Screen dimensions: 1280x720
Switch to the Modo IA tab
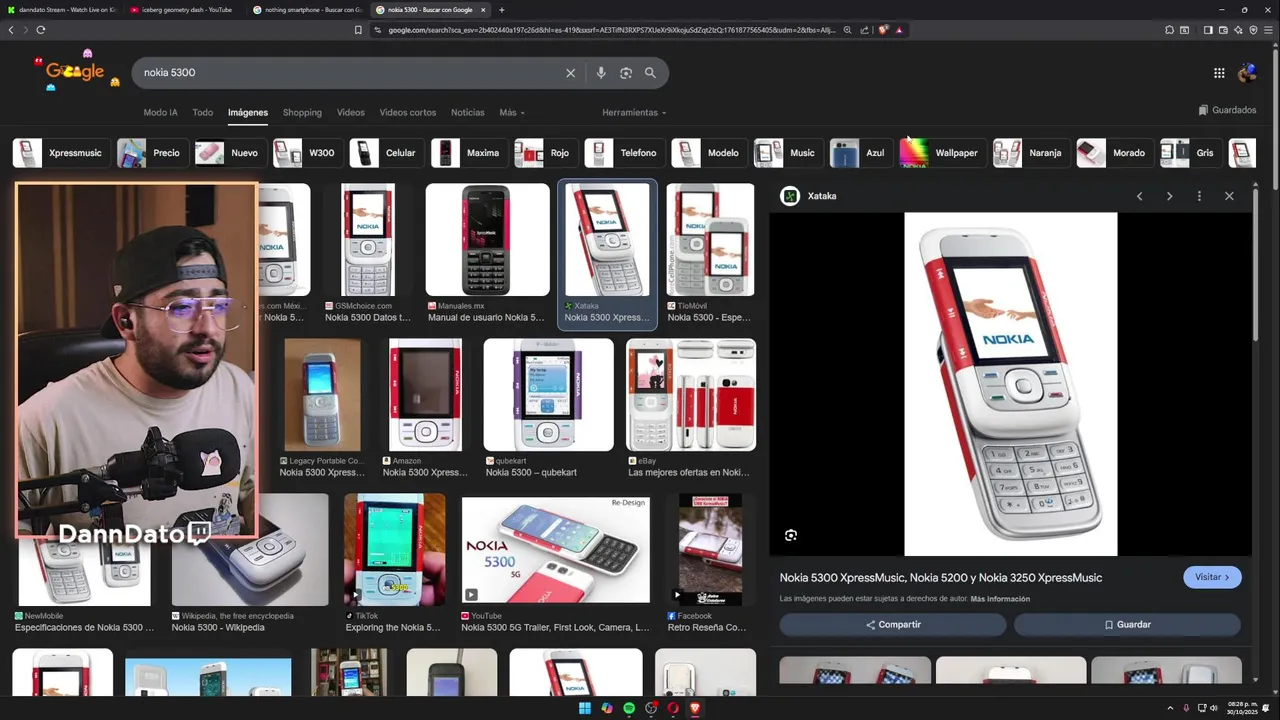click(x=160, y=113)
